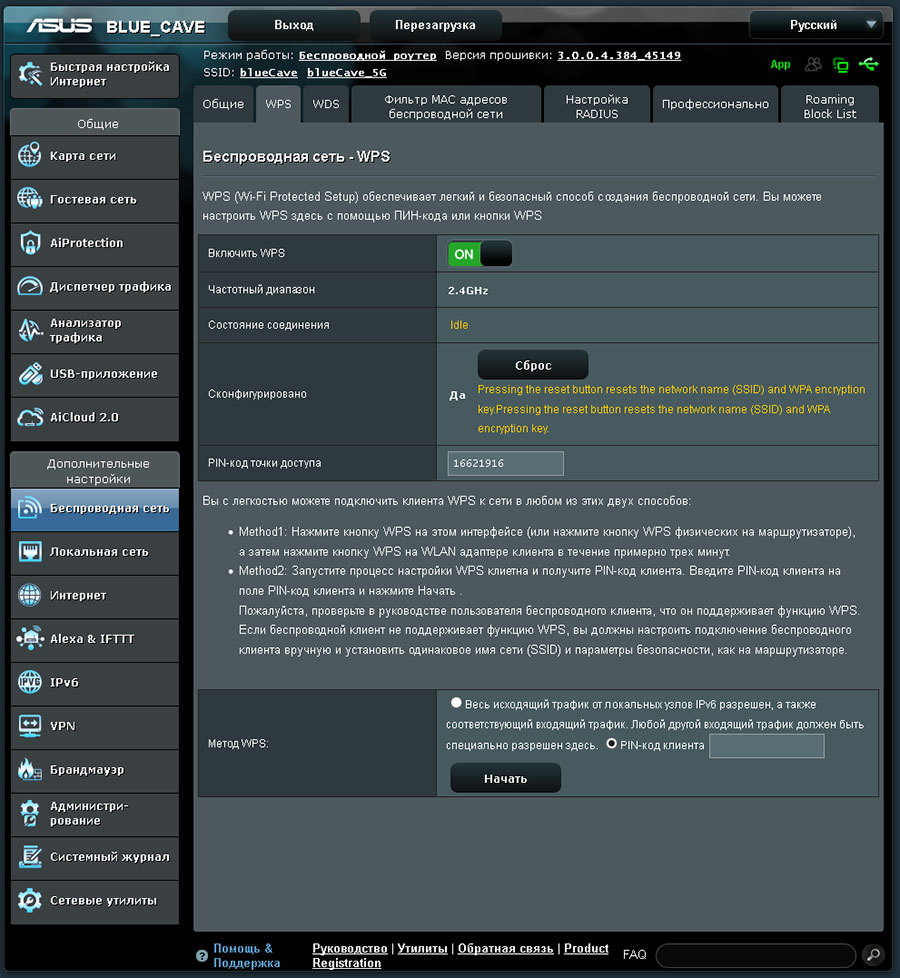Image resolution: width=900 pixels, height=978 pixels.
Task: Open the Product Registration link
Action: (460, 956)
